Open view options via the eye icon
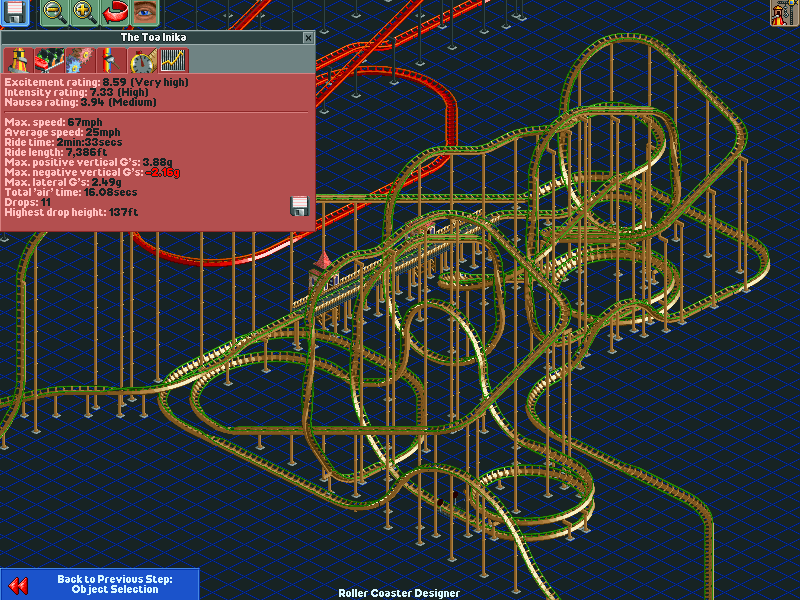The image size is (800, 600). point(145,12)
